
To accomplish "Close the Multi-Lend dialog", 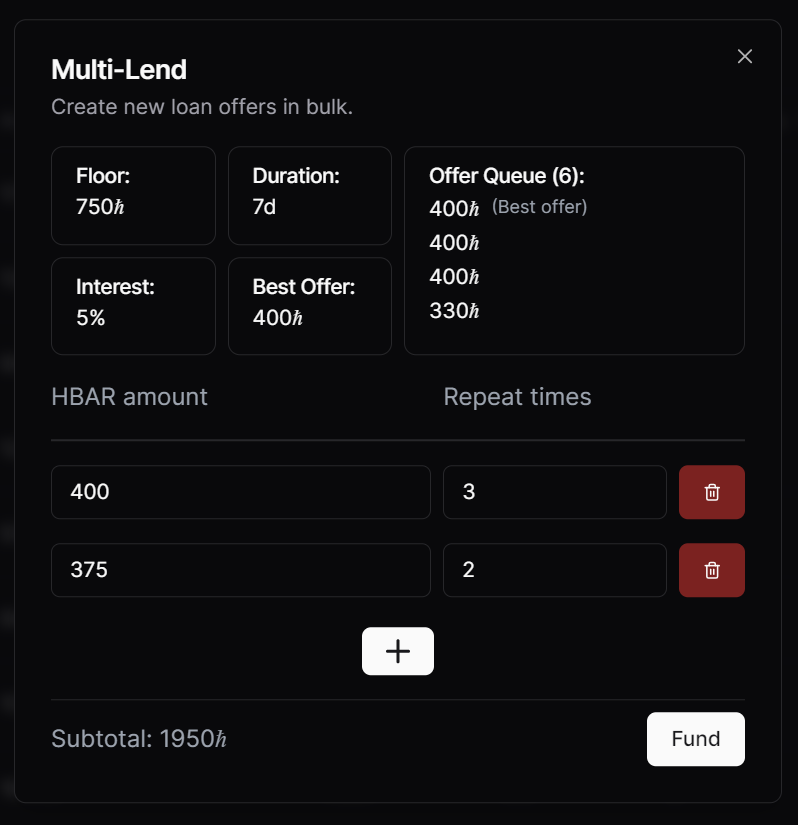I will click(744, 56).
